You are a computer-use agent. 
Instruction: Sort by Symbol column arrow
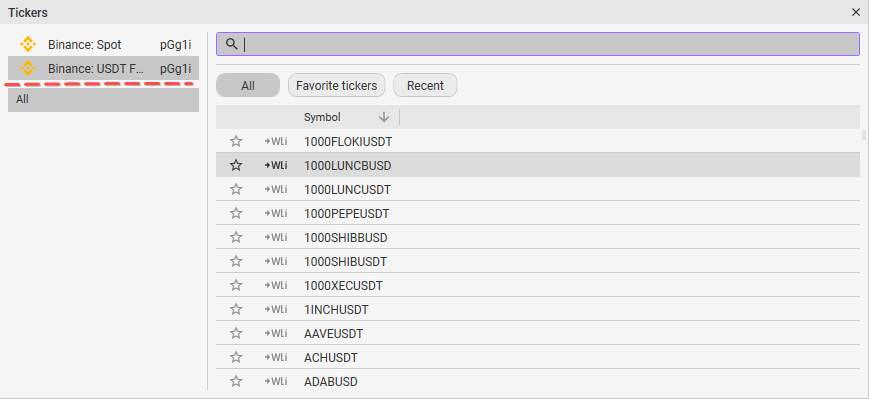(384, 117)
